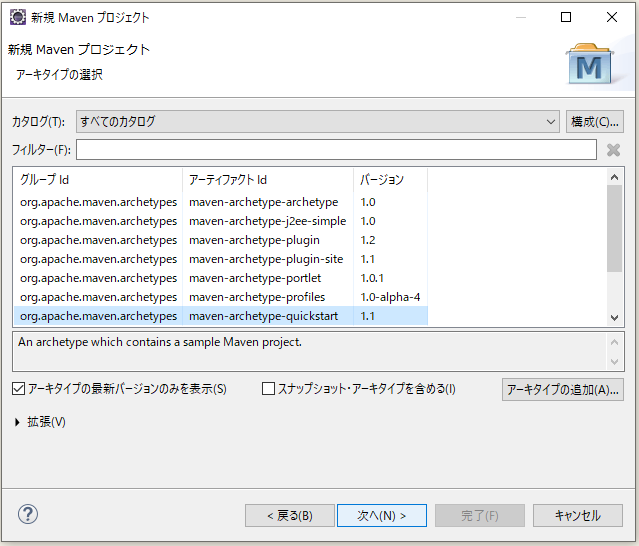Viewport: 639px width, 546px height.
Task: Open the help question mark icon
Action: [28, 515]
